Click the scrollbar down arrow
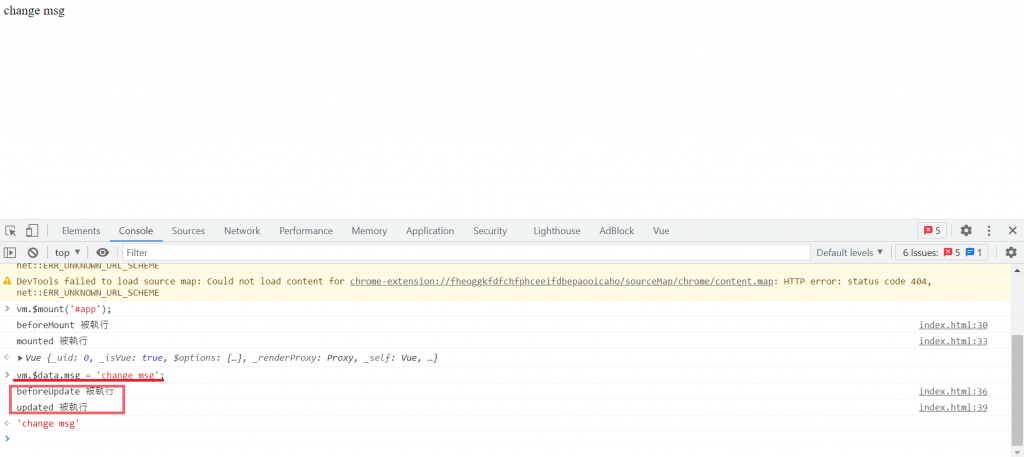1024x457 pixels. pyautogui.click(x=1017, y=452)
